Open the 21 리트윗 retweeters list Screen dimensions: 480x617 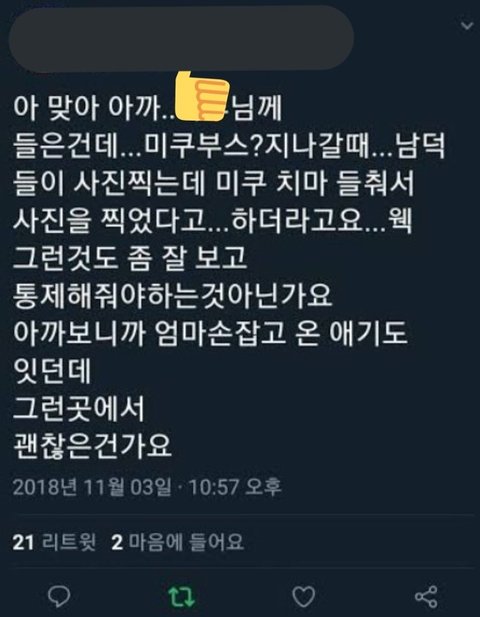tap(54, 543)
